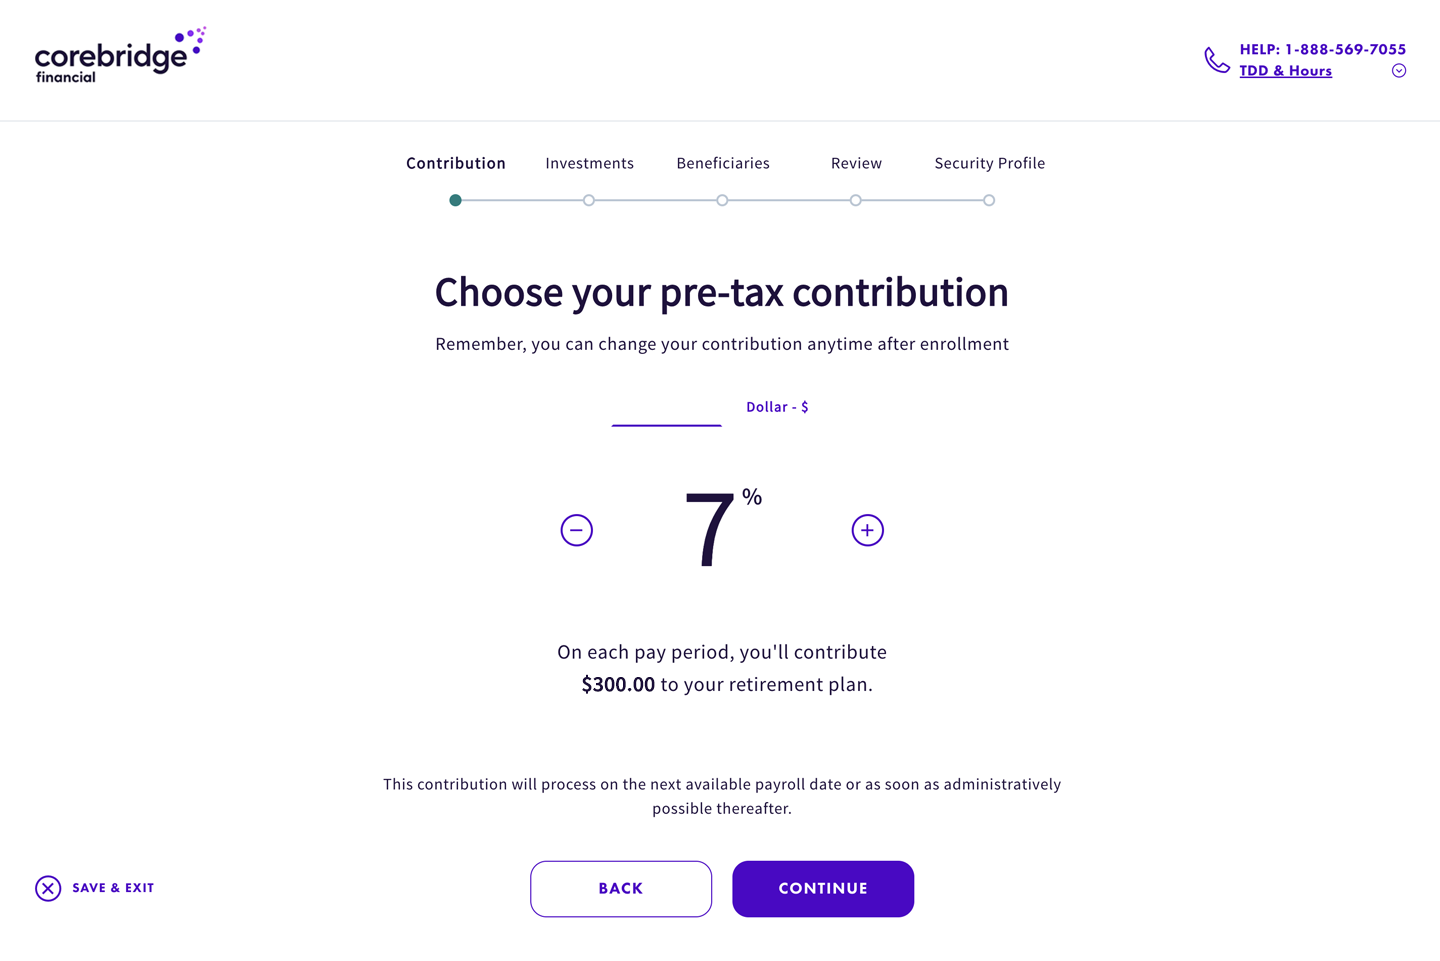Switch to the Dollar - $ option

pos(777,407)
